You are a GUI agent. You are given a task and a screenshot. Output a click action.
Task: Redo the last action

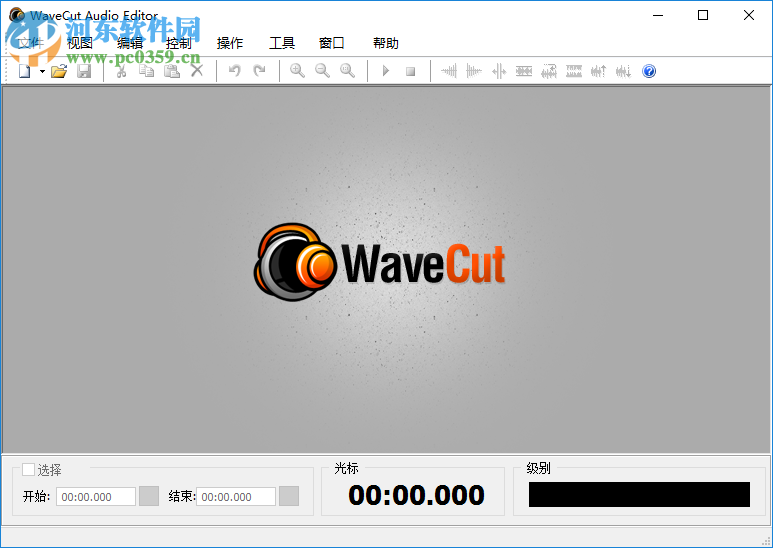point(259,71)
